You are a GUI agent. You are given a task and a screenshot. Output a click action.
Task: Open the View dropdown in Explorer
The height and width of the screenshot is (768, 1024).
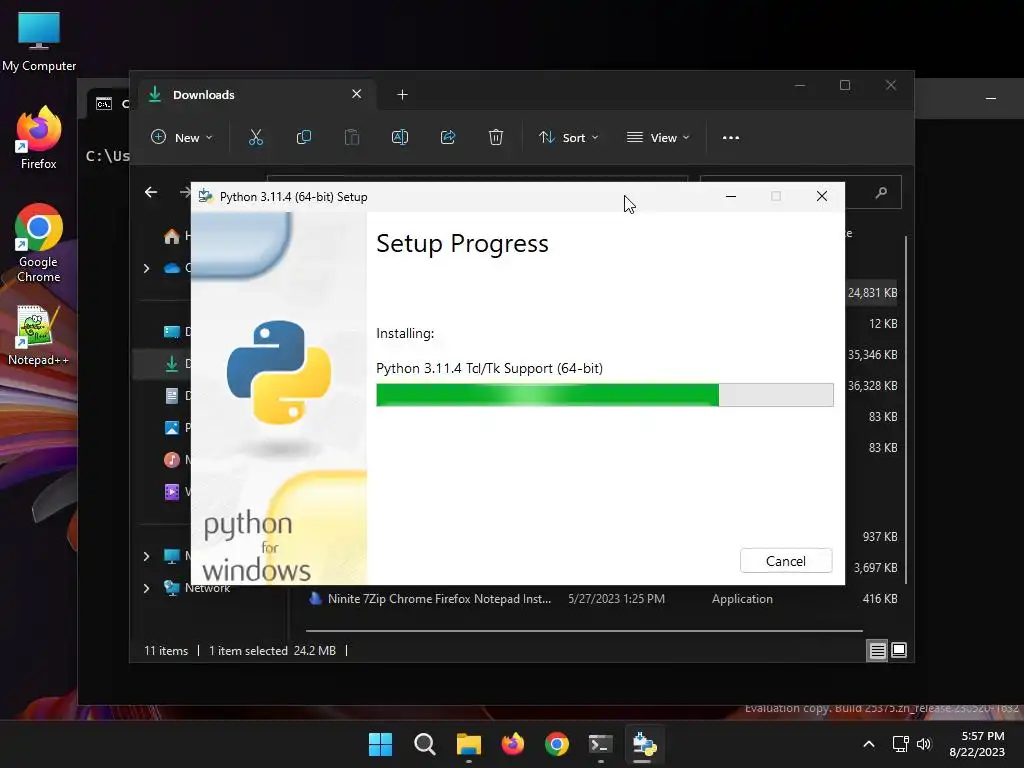658,138
